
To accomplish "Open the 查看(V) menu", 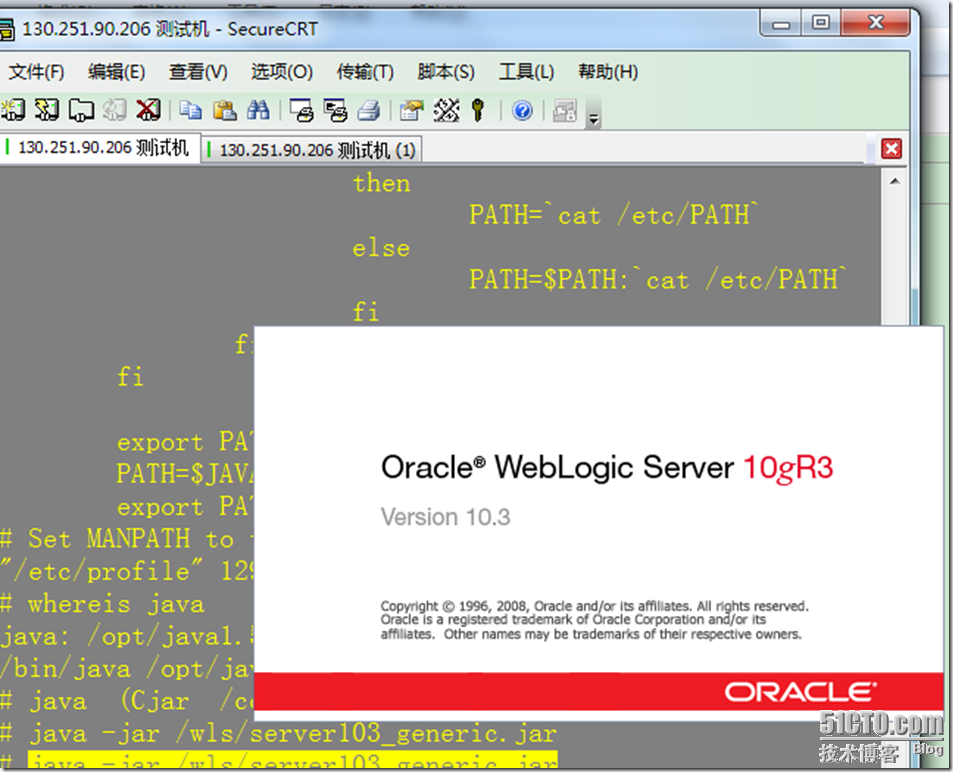I will pos(198,72).
